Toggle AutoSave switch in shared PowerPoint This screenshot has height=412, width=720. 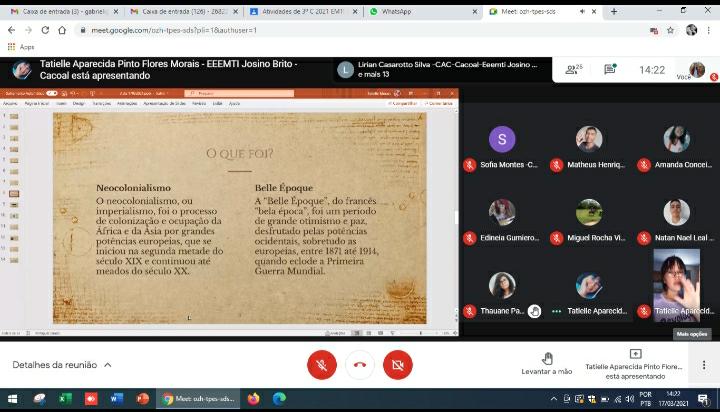[52, 93]
